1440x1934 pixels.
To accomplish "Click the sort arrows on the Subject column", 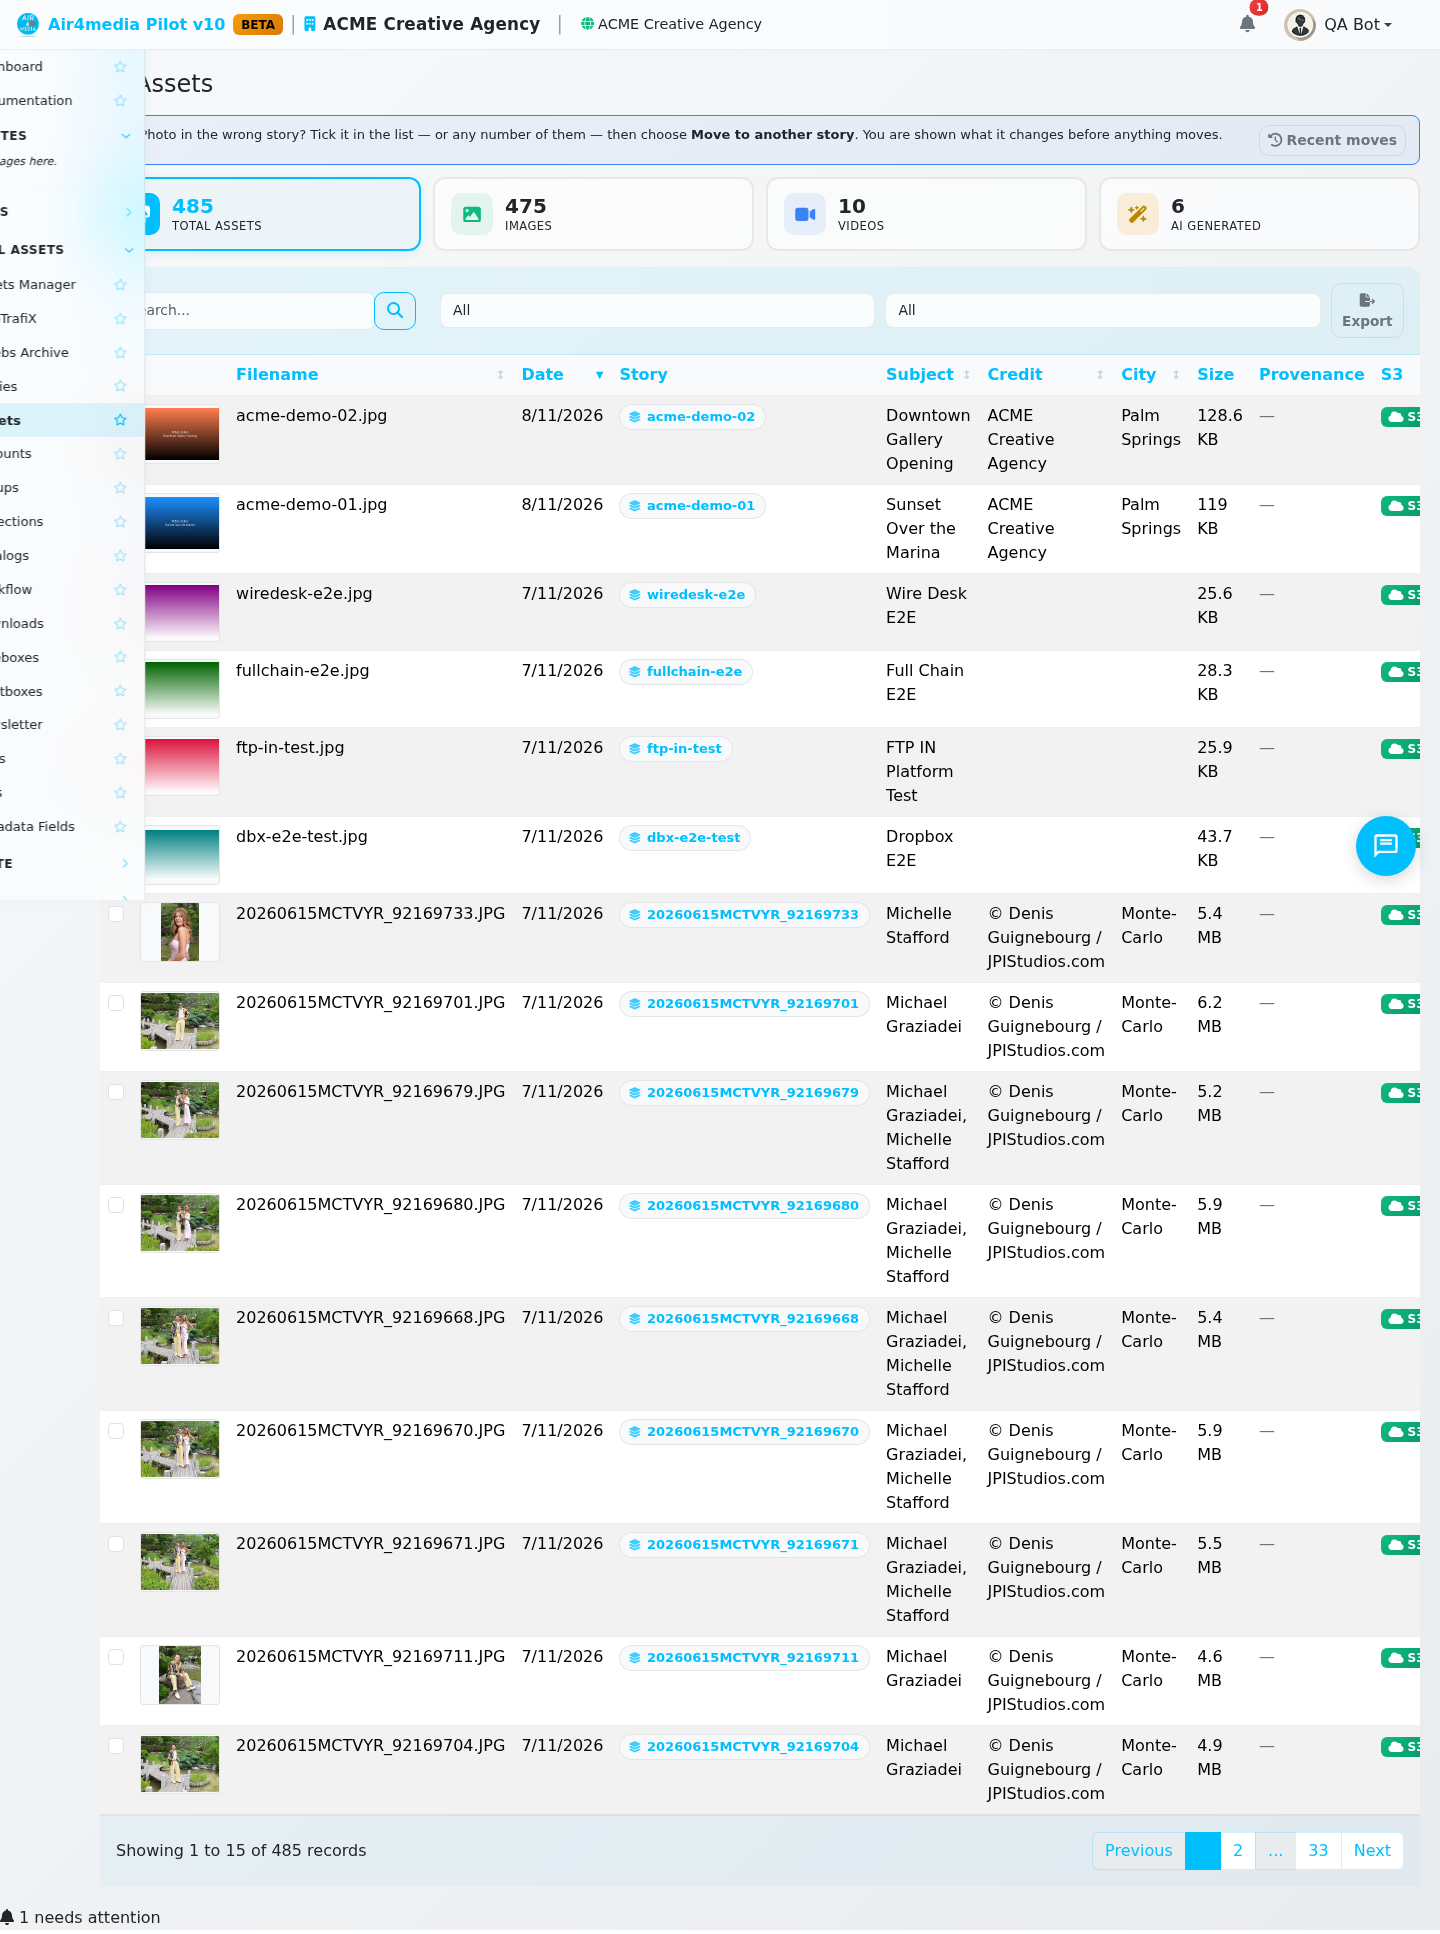I will tap(967, 375).
